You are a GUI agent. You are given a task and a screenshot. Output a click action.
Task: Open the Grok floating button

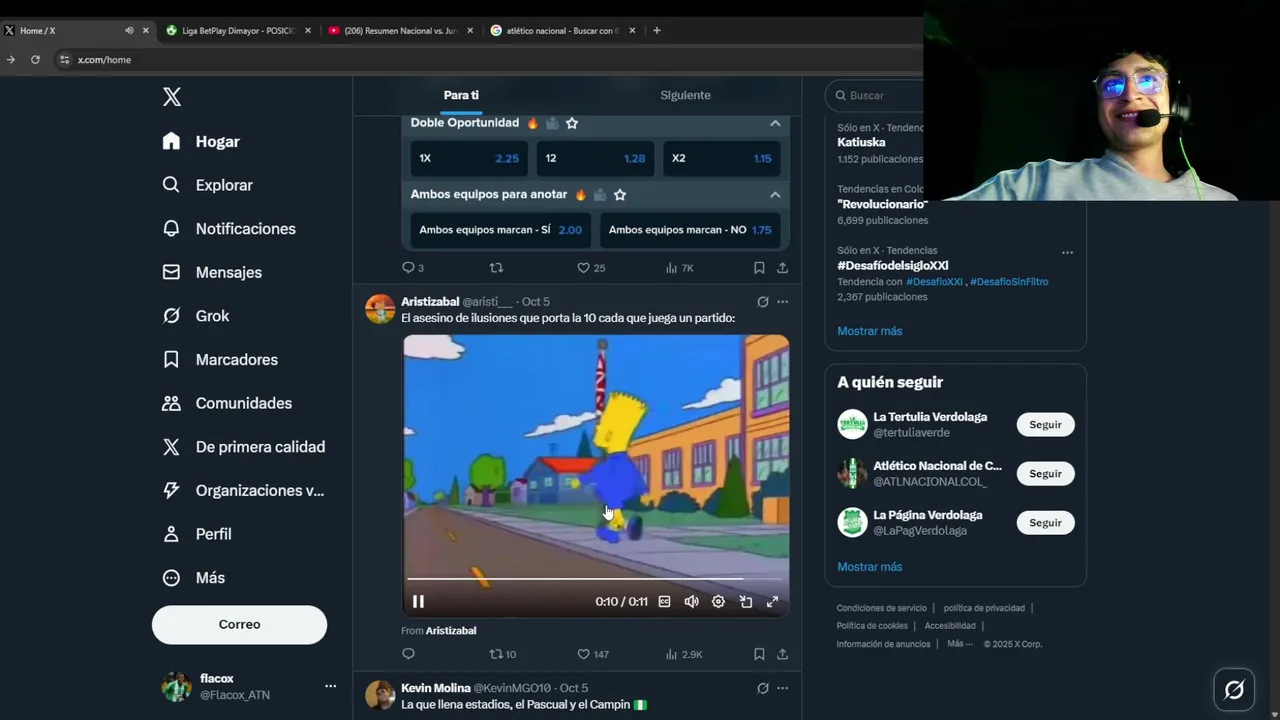pos(1234,689)
